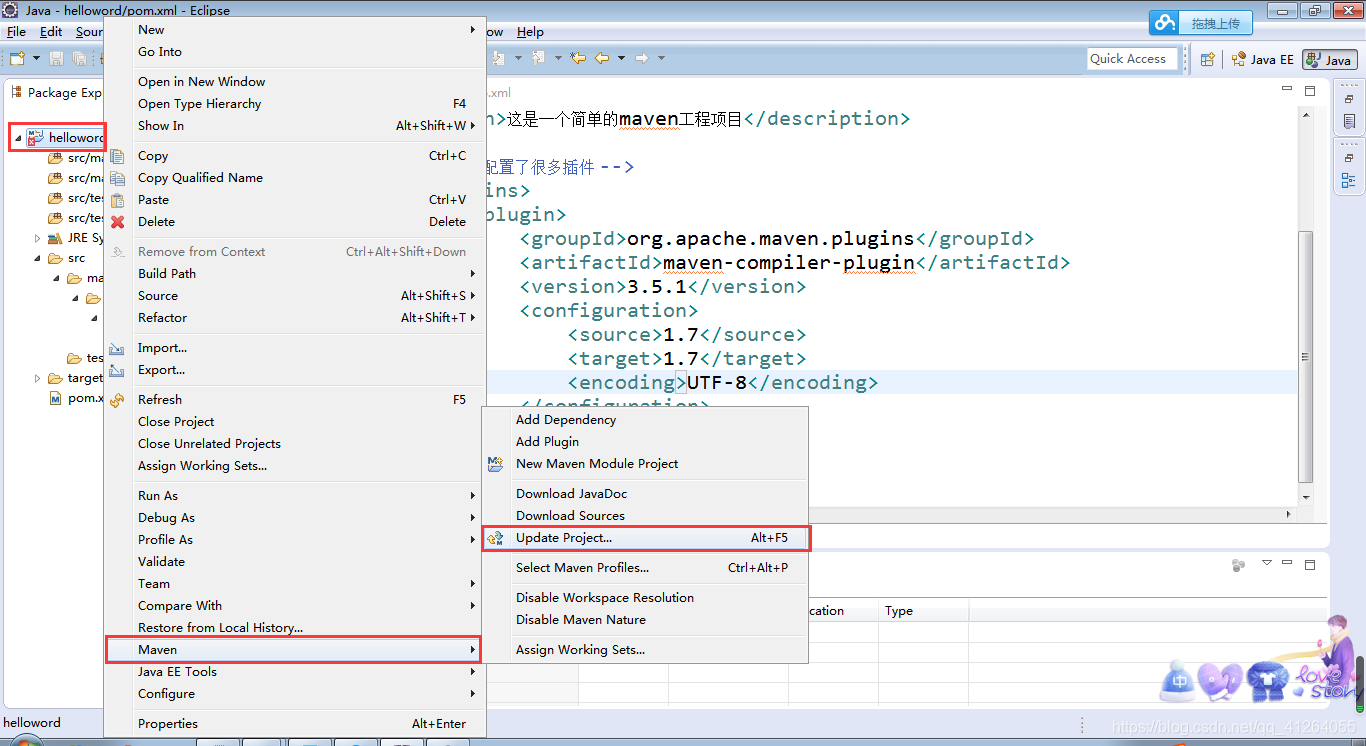Minimize the editor area
Screen dimensions: 1366x746
click(x=1287, y=90)
